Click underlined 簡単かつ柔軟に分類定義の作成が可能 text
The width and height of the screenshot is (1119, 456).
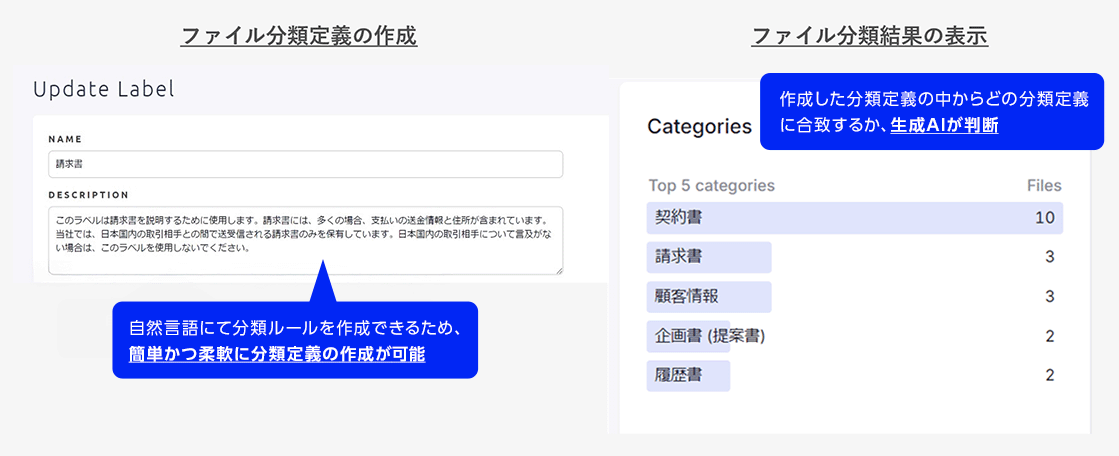coord(277,353)
